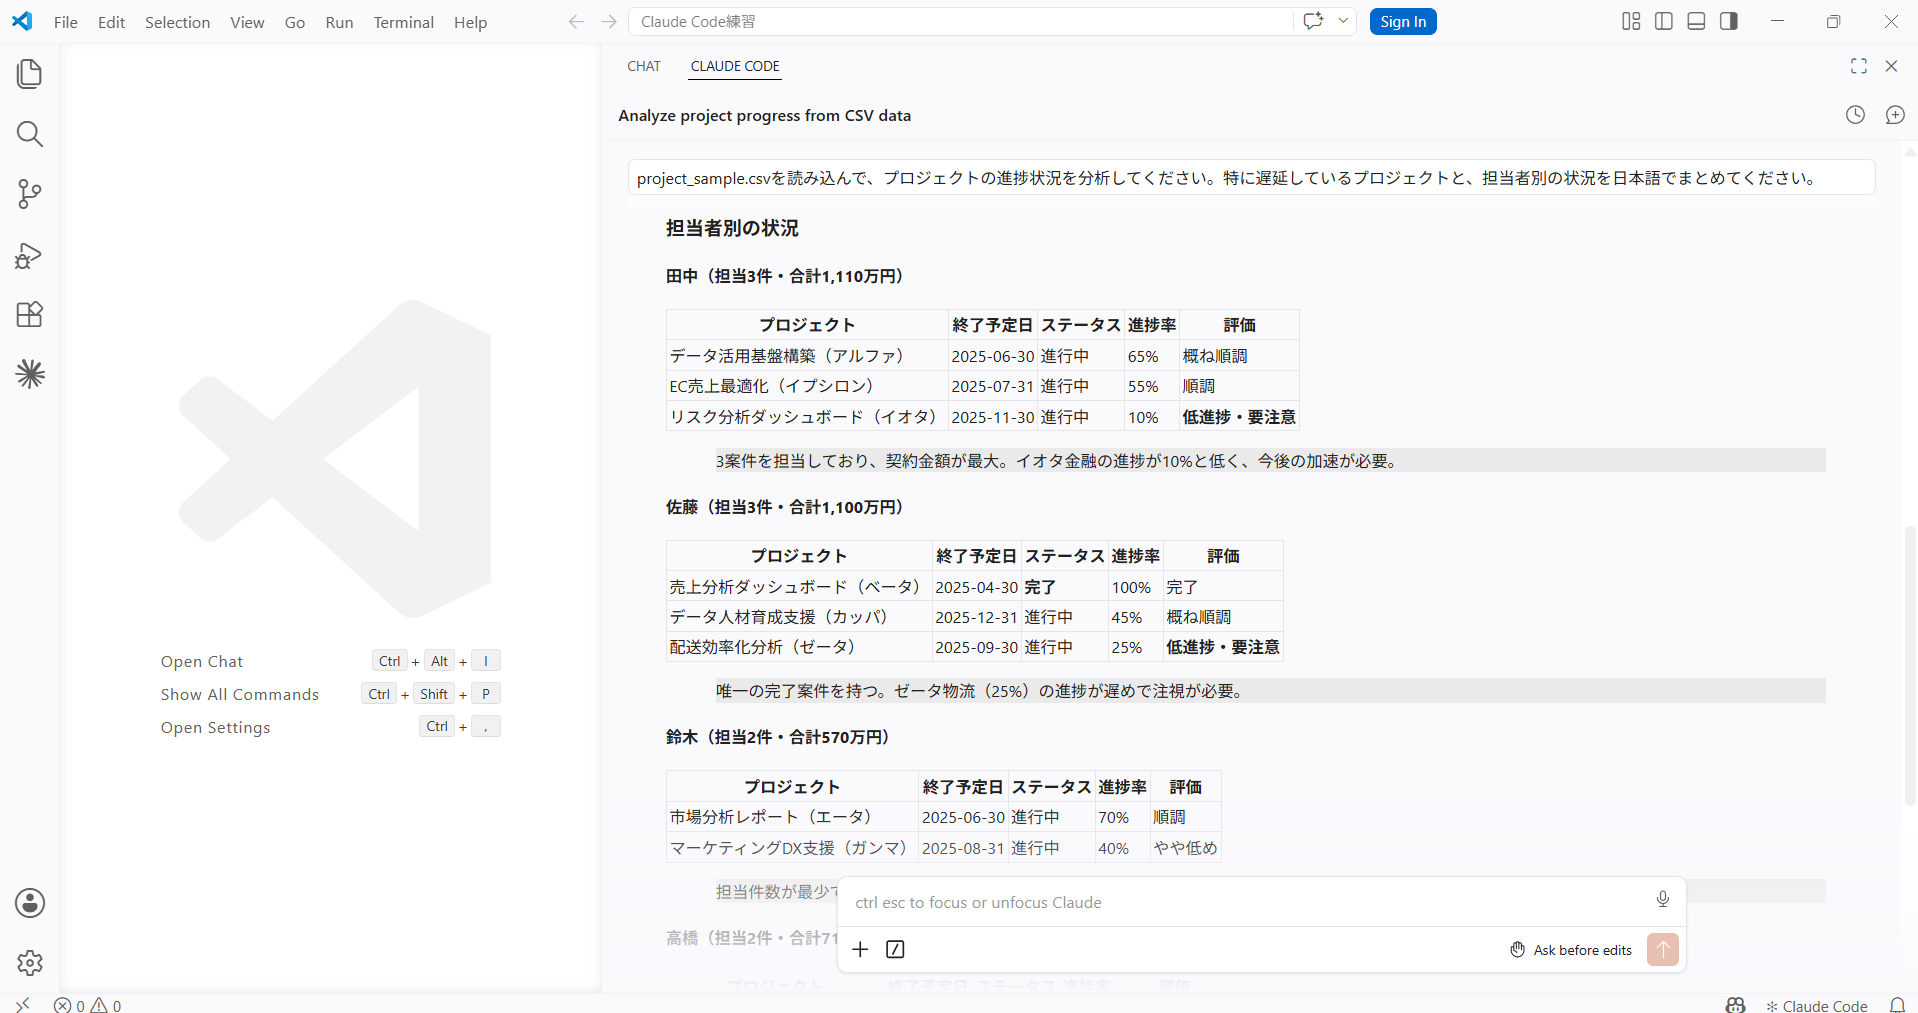1918x1013 pixels.
Task: Switch to the CHAT tab
Action: pyautogui.click(x=644, y=66)
